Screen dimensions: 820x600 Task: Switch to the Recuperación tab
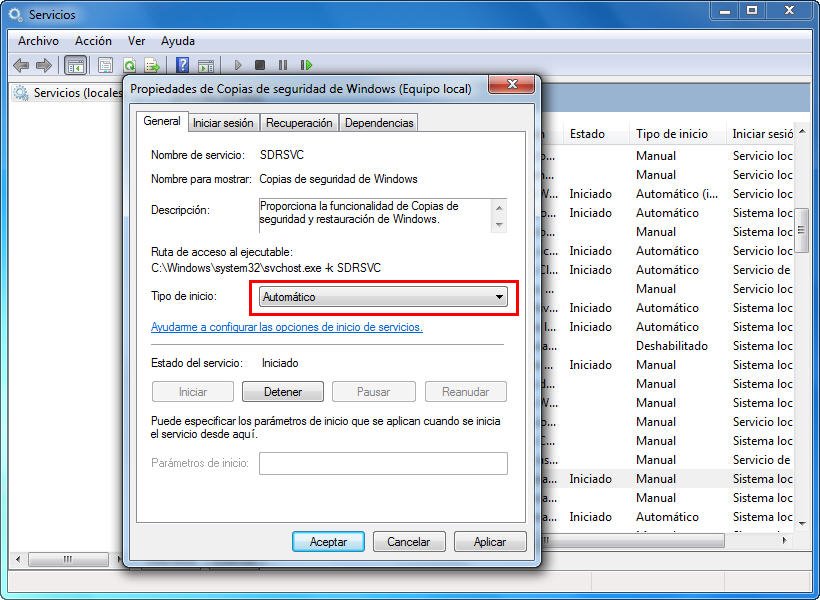(299, 123)
